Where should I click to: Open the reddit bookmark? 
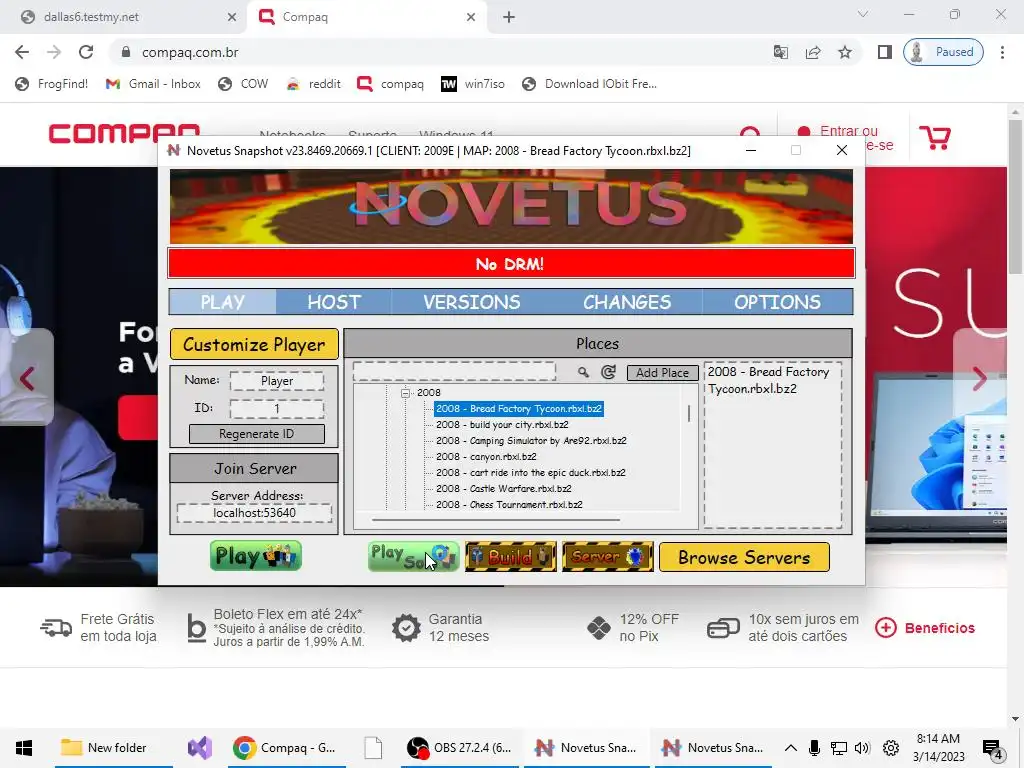314,84
